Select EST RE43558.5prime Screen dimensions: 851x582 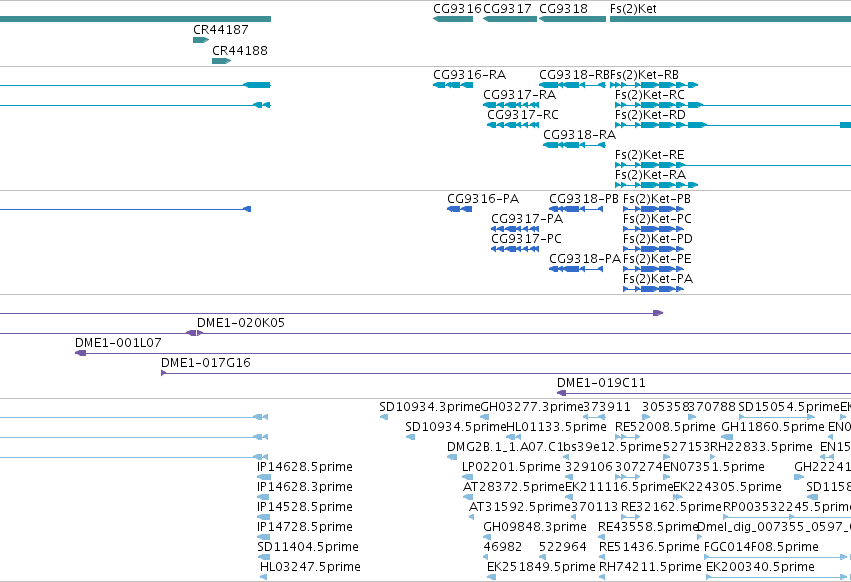coord(601,537)
